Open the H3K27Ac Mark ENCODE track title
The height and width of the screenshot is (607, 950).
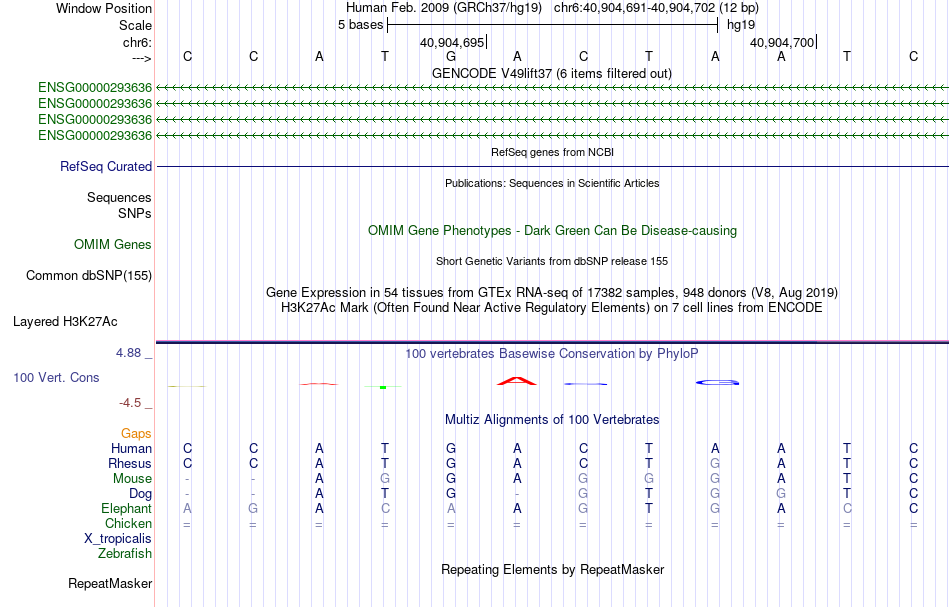point(551,308)
